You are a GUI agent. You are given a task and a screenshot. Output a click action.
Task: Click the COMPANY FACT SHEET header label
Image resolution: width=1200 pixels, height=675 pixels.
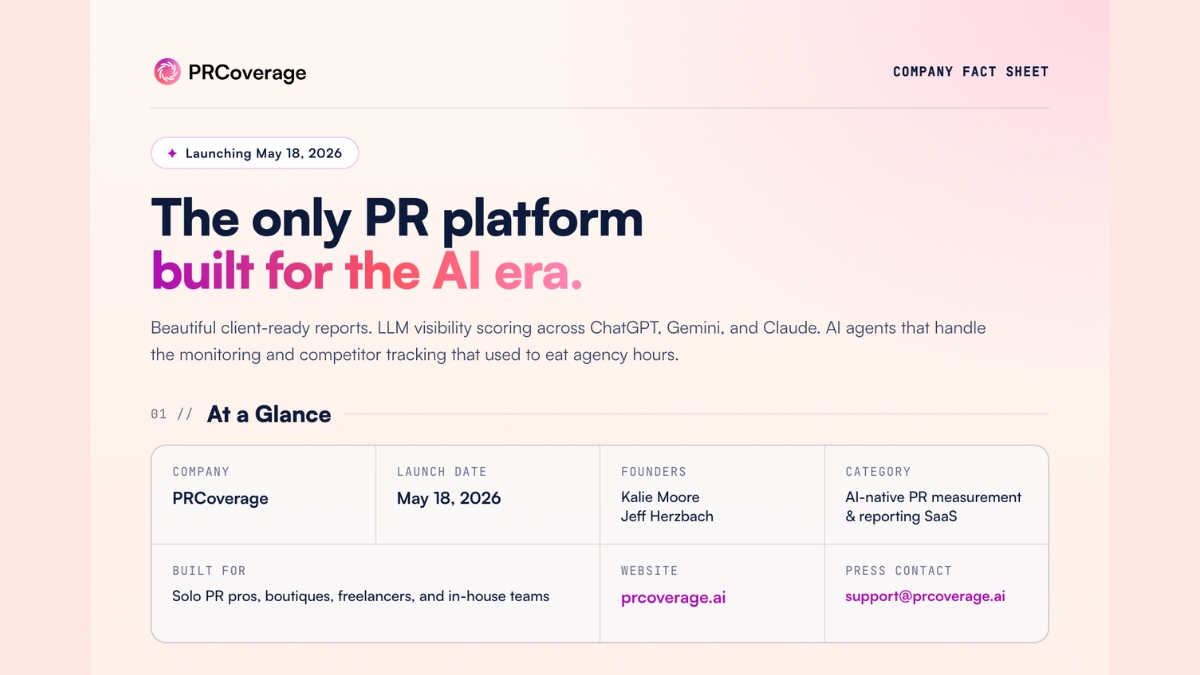click(971, 71)
